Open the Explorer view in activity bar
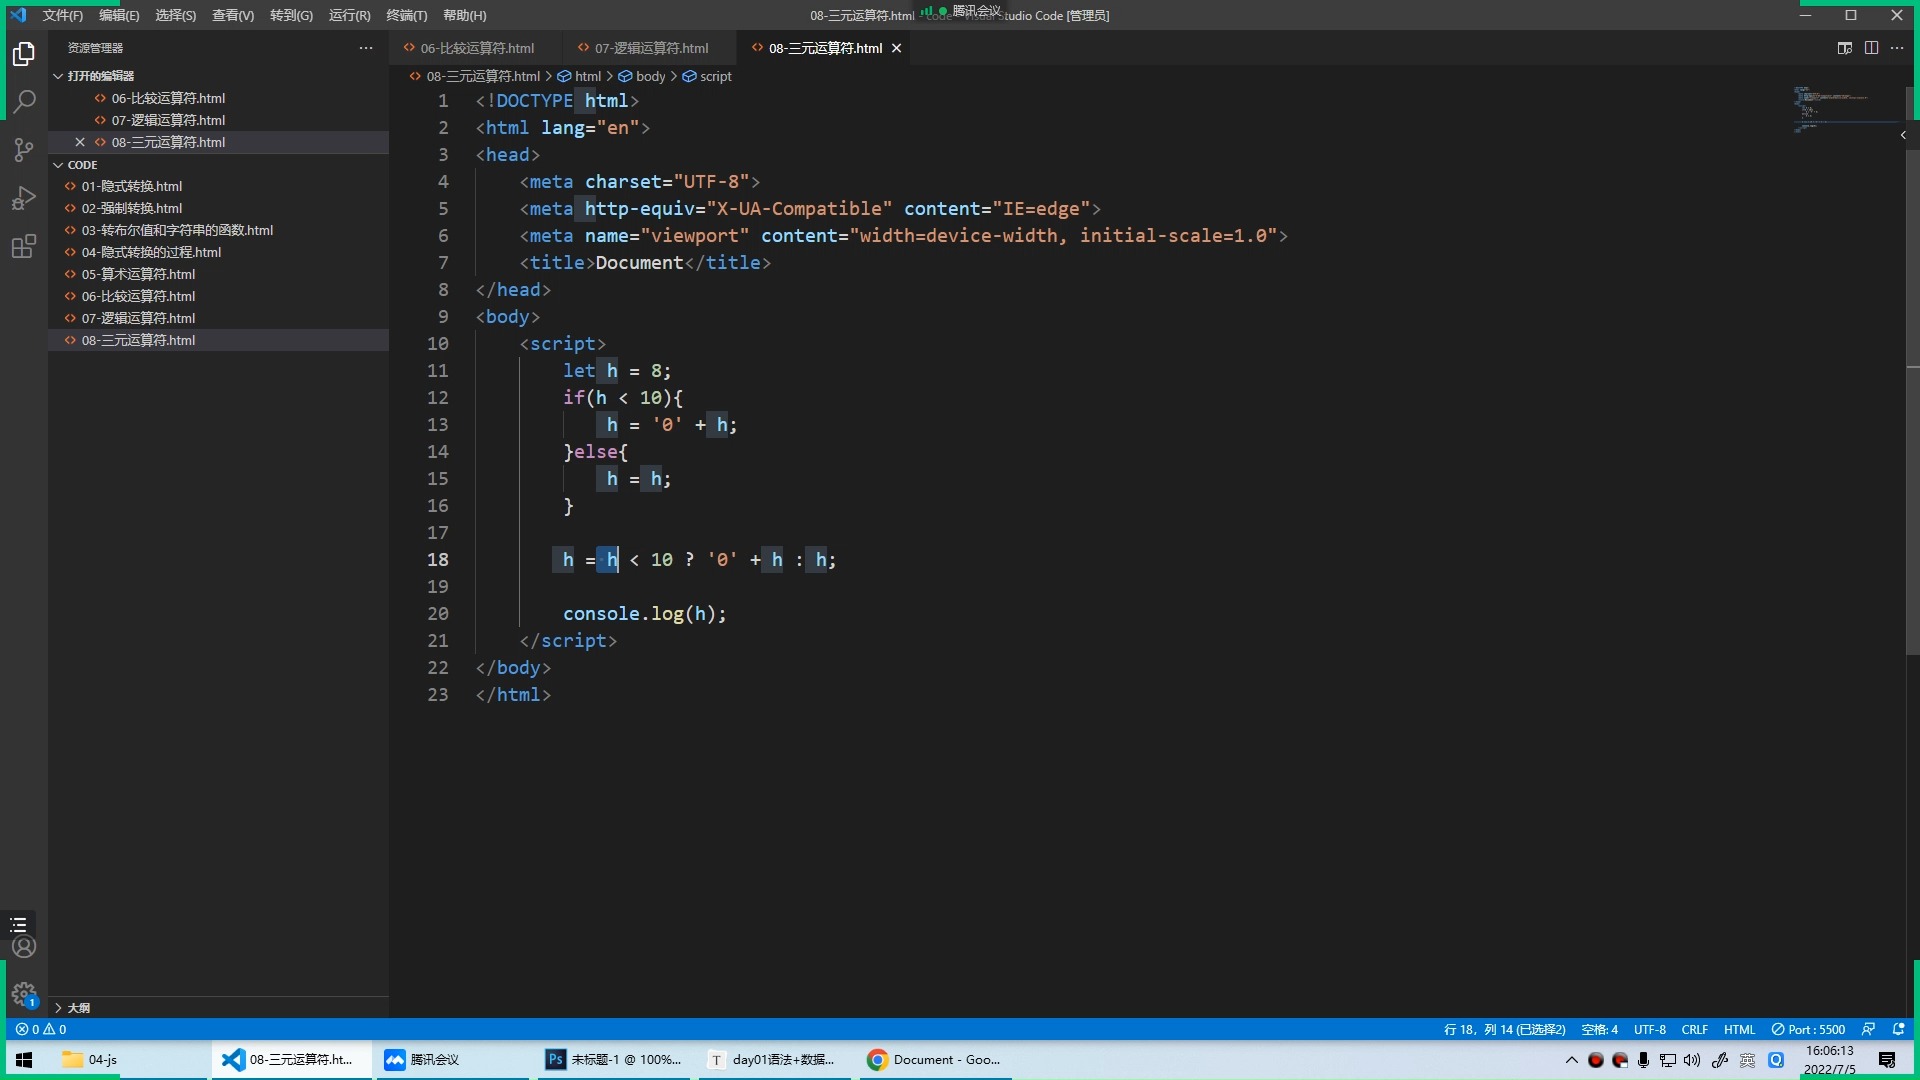 click(x=24, y=54)
